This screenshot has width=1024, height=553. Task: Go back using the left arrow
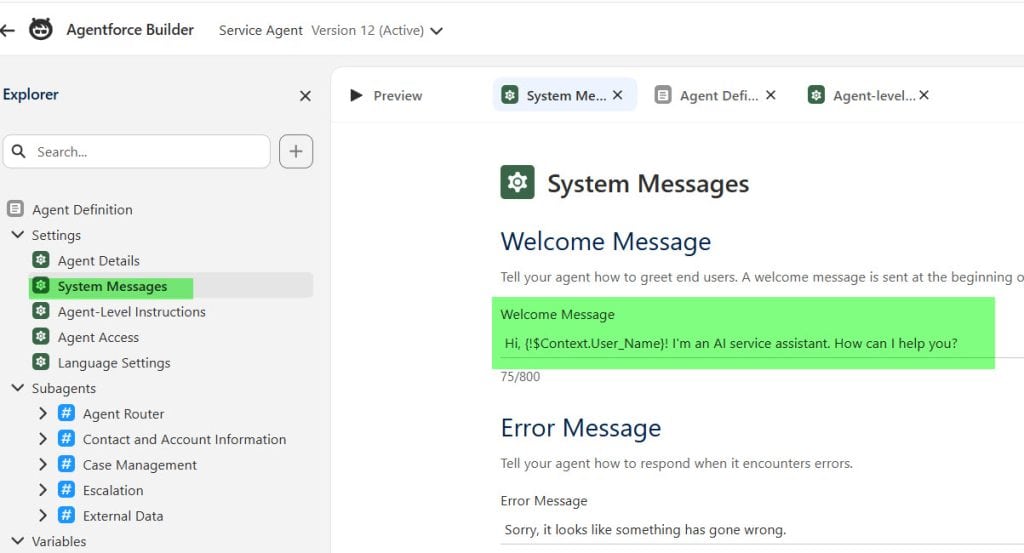tap(7, 30)
